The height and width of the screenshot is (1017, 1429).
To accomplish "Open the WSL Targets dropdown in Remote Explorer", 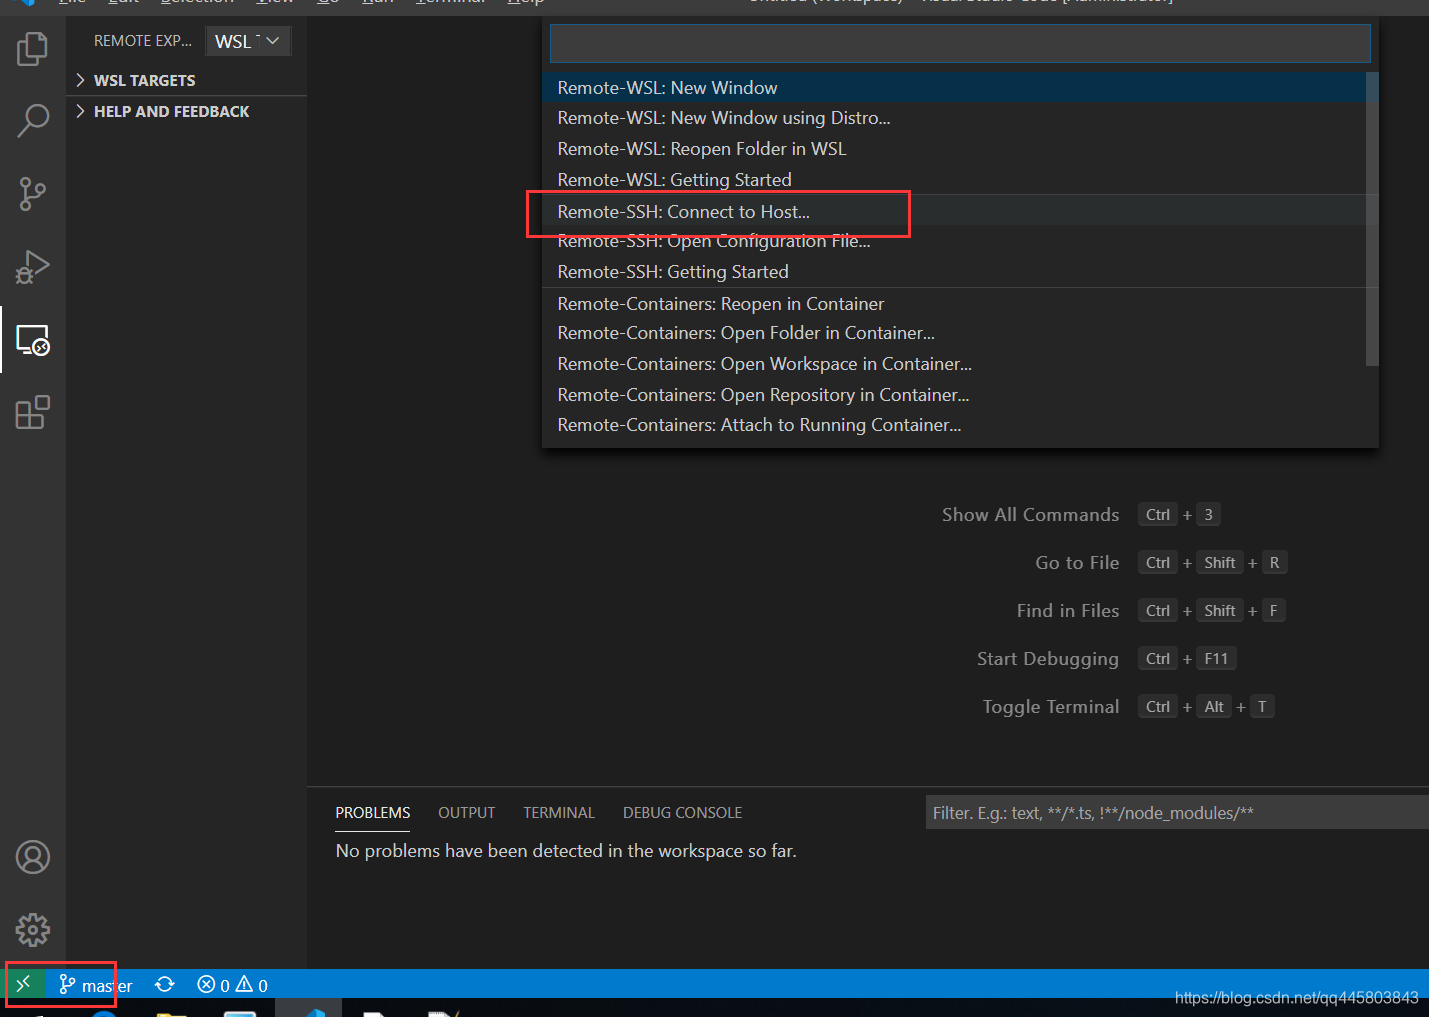I will pos(248,41).
